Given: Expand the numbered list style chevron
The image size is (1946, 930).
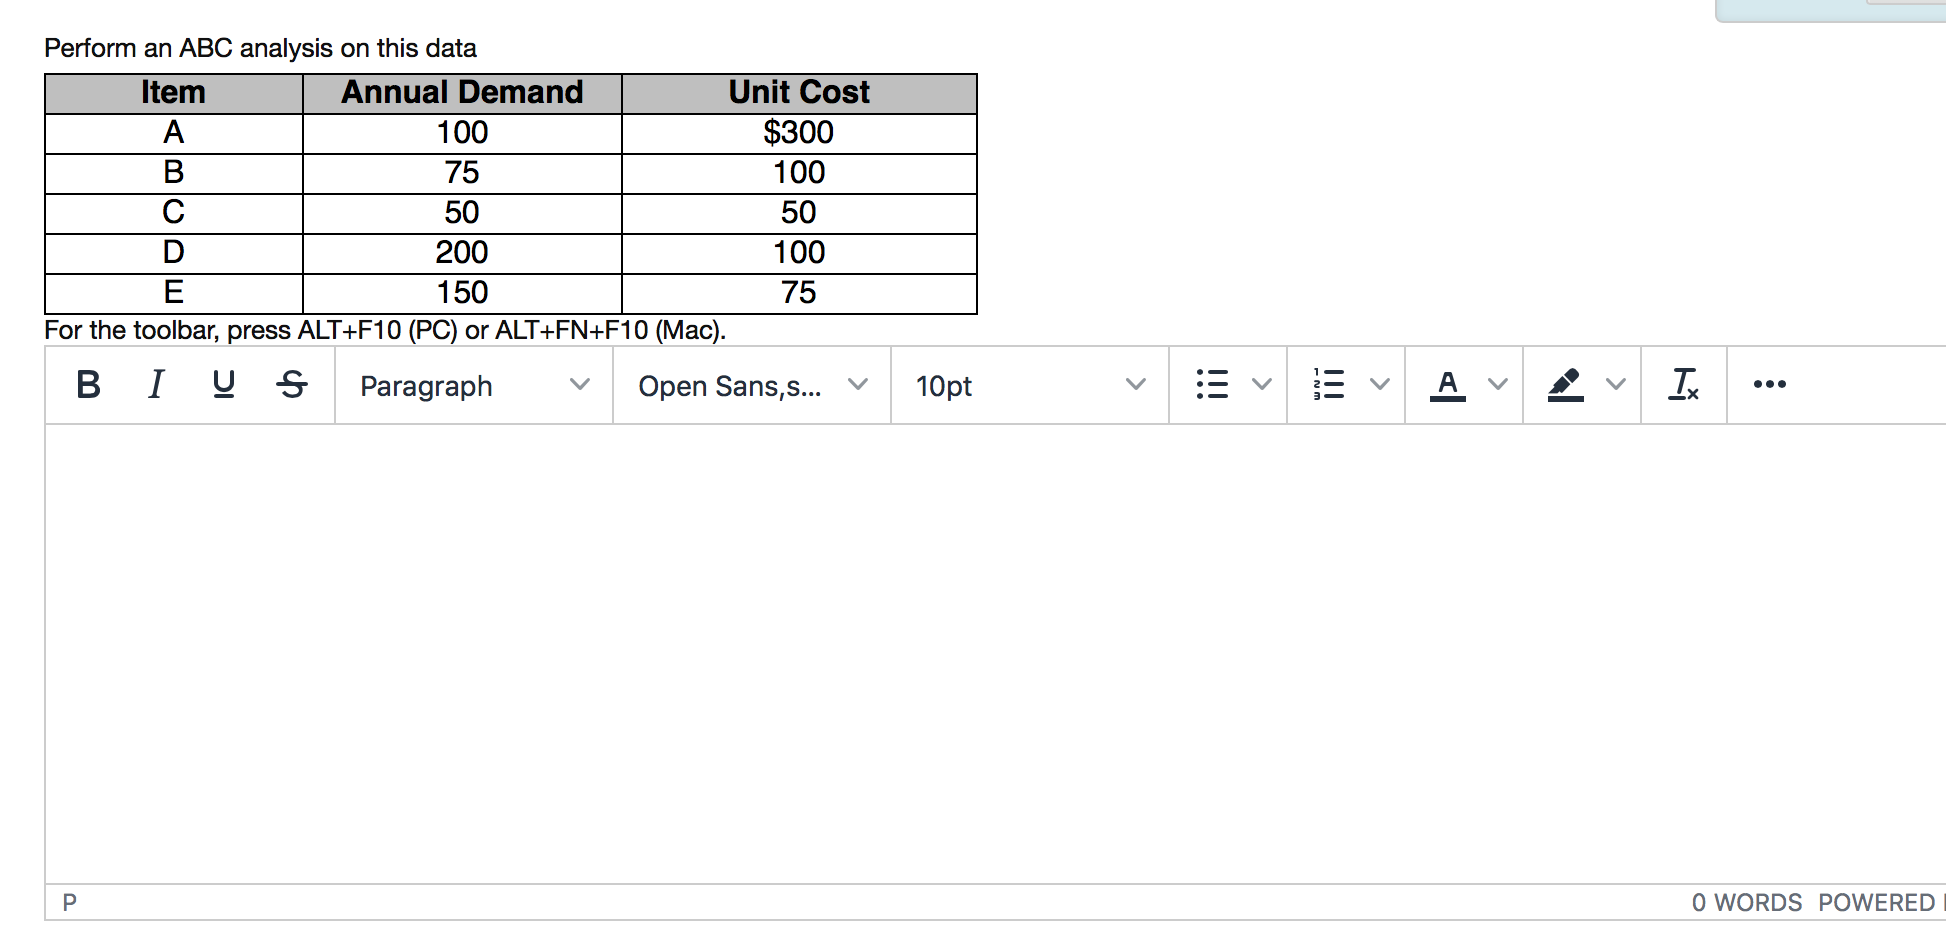Looking at the screenshot, I should [x=1380, y=384].
